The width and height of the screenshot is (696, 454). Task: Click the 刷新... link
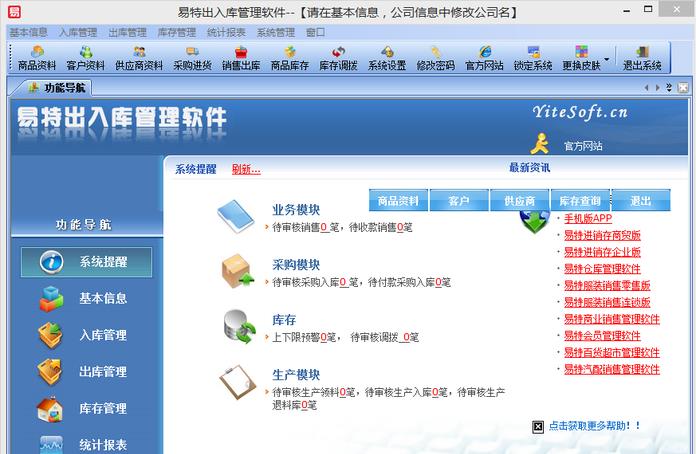(246, 169)
